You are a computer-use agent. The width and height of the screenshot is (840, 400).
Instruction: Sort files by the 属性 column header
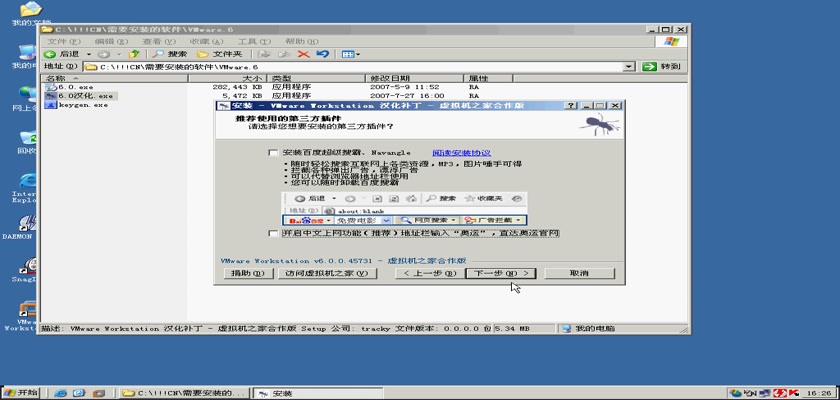pyautogui.click(x=488, y=78)
